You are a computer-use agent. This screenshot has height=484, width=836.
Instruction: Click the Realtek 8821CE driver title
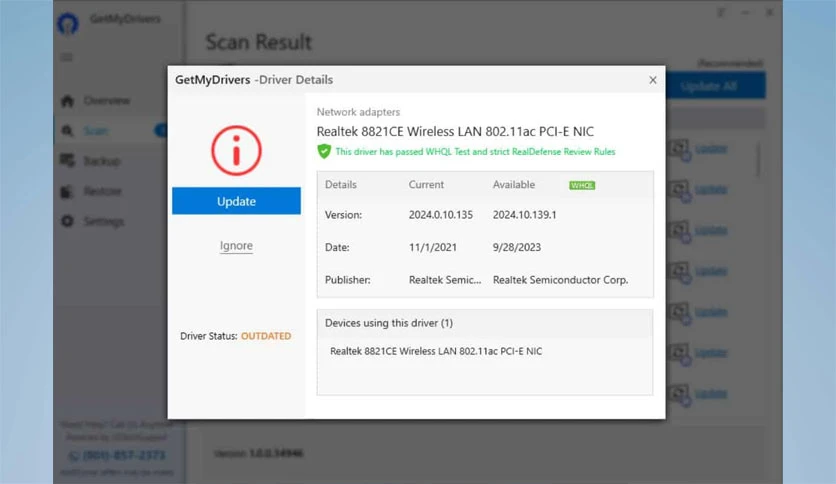click(455, 132)
